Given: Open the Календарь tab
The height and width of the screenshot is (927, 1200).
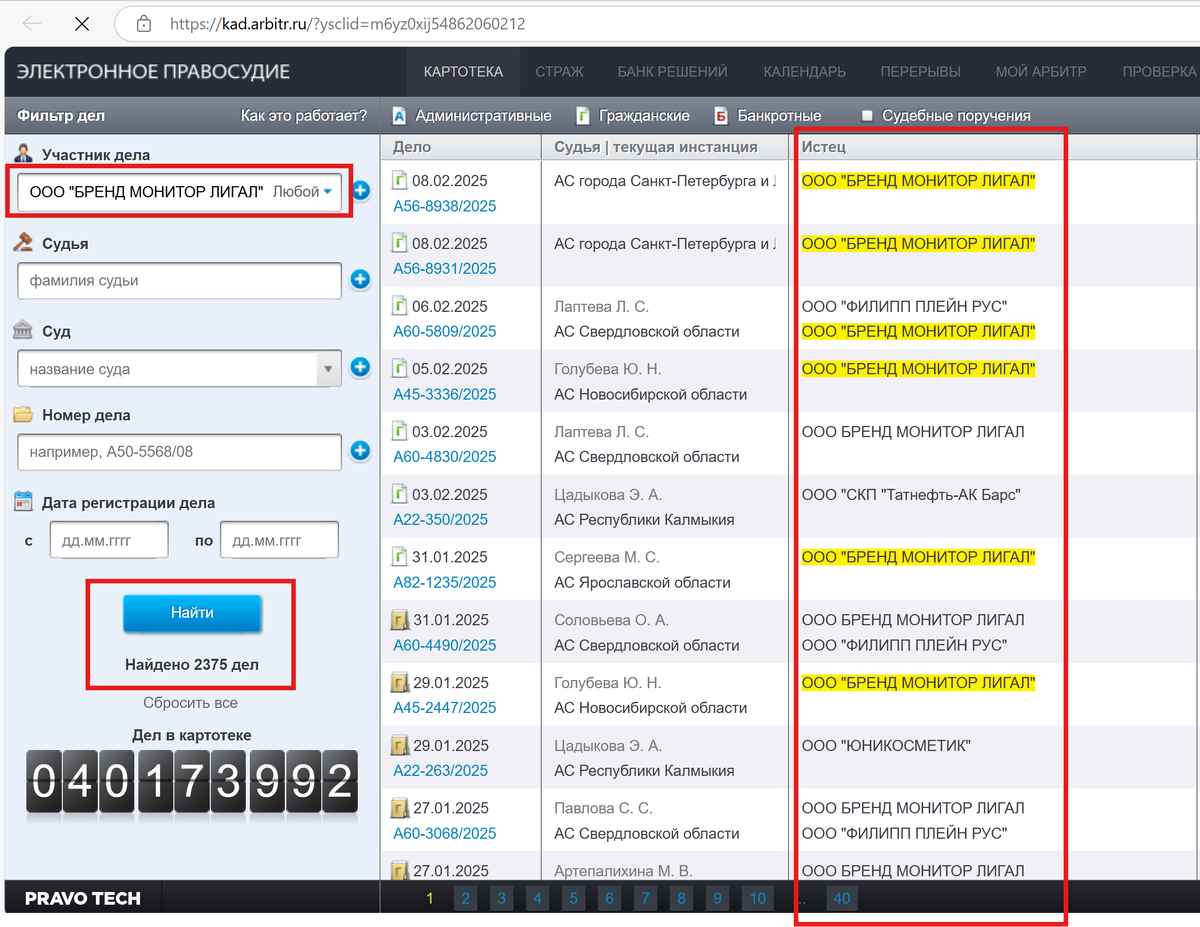Looking at the screenshot, I should tap(804, 71).
